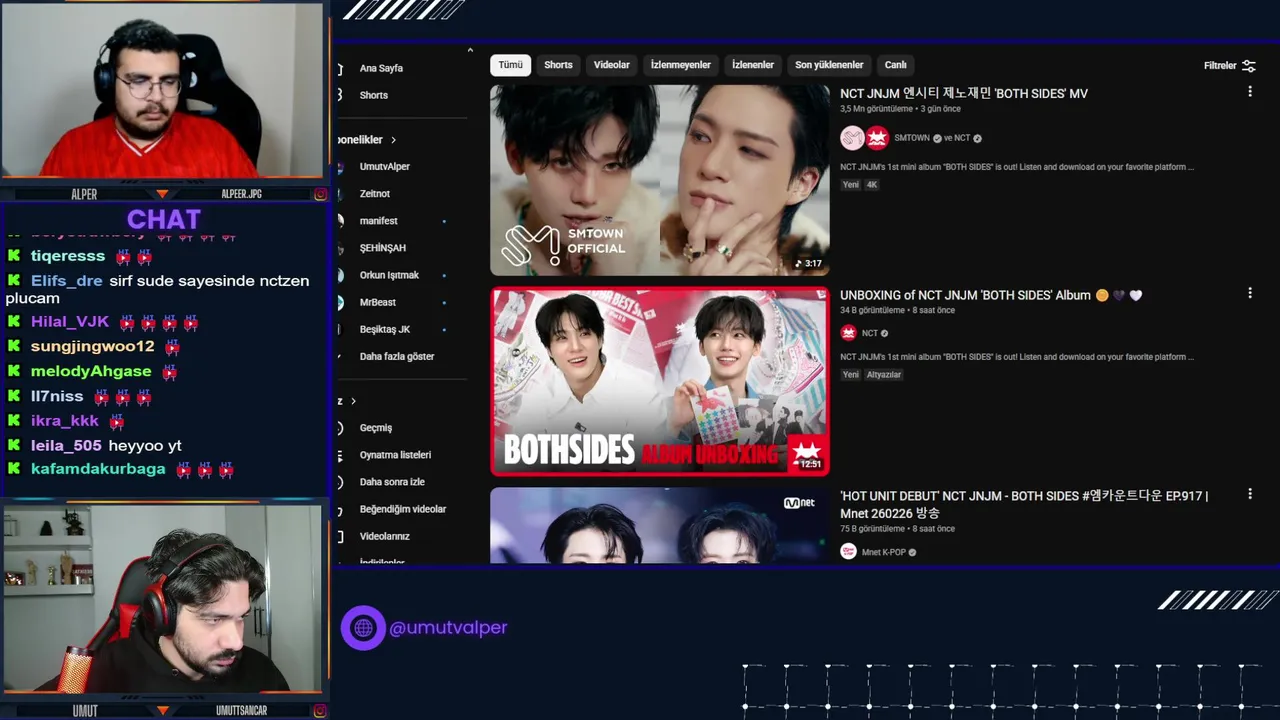This screenshot has width=1280, height=720.
Task: Select the İzlenenler filter chip
Action: click(753, 65)
